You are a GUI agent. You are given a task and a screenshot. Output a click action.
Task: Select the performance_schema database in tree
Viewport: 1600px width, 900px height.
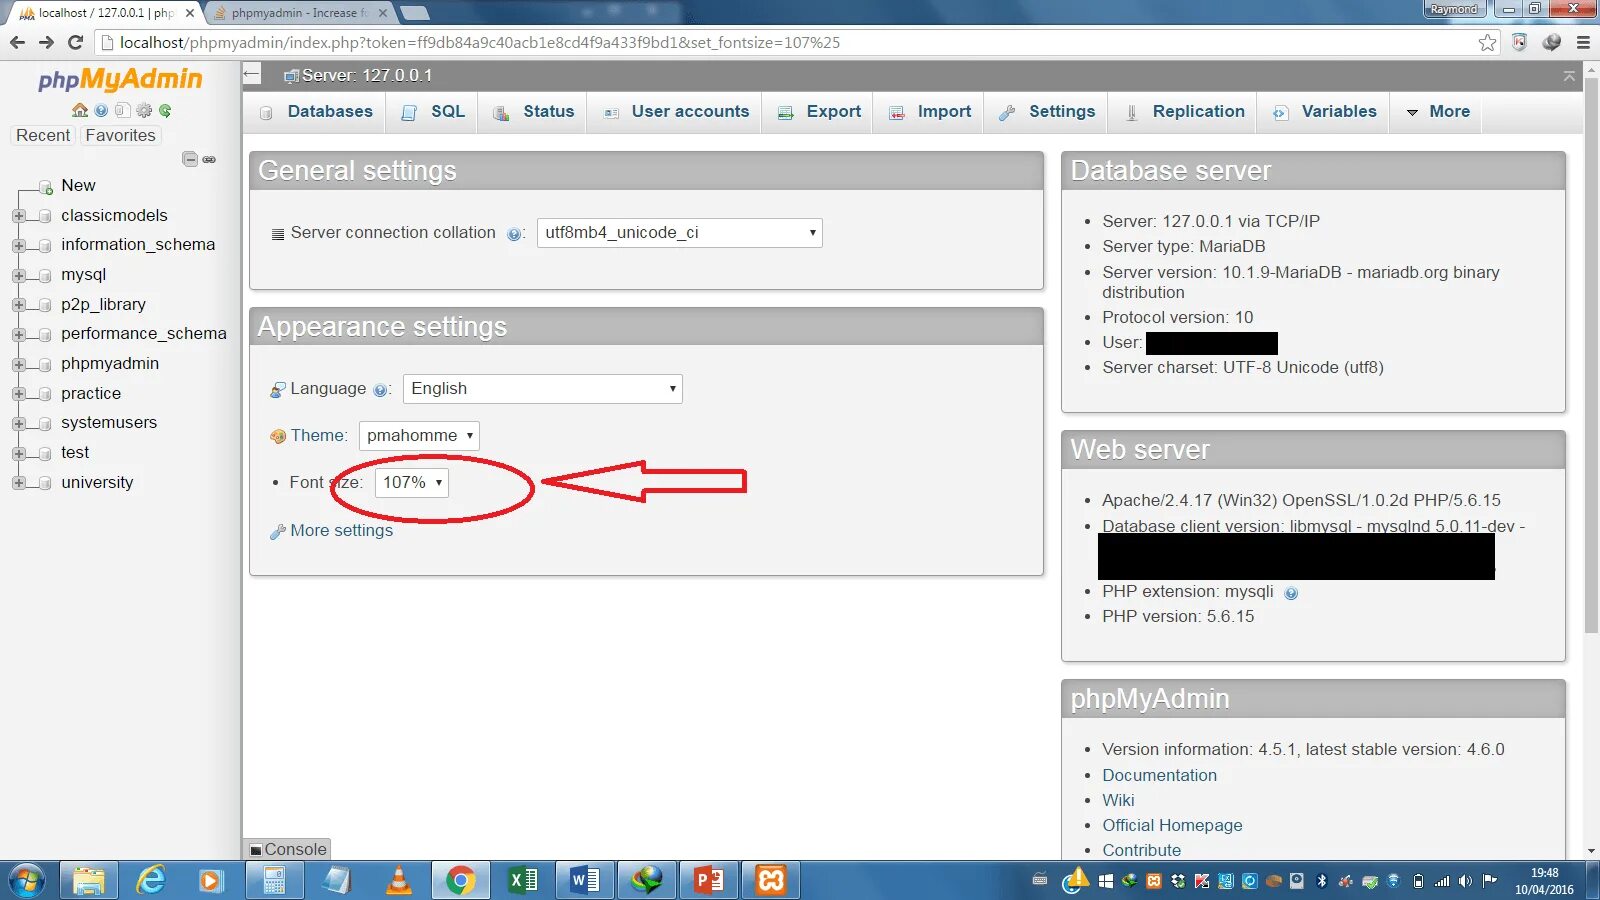point(144,334)
